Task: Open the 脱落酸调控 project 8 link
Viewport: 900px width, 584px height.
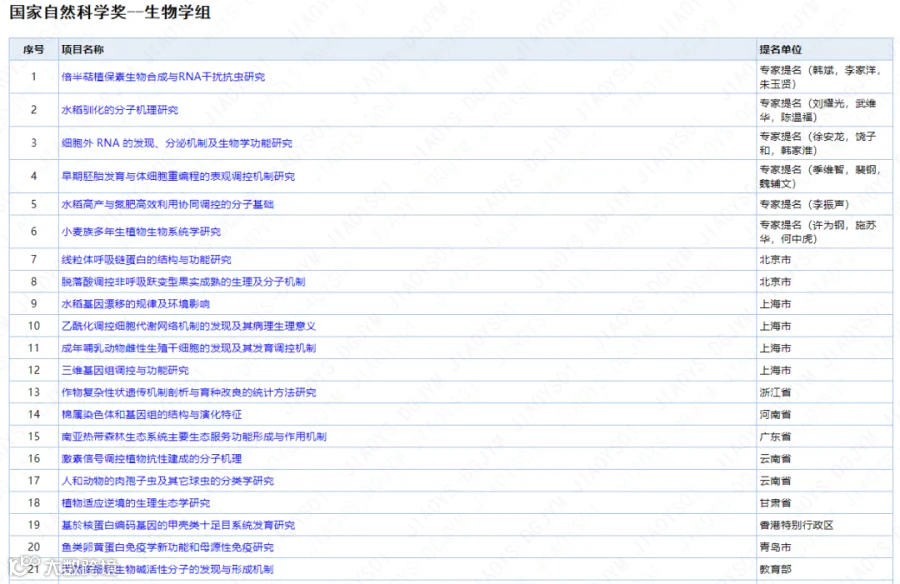Action: 183,282
